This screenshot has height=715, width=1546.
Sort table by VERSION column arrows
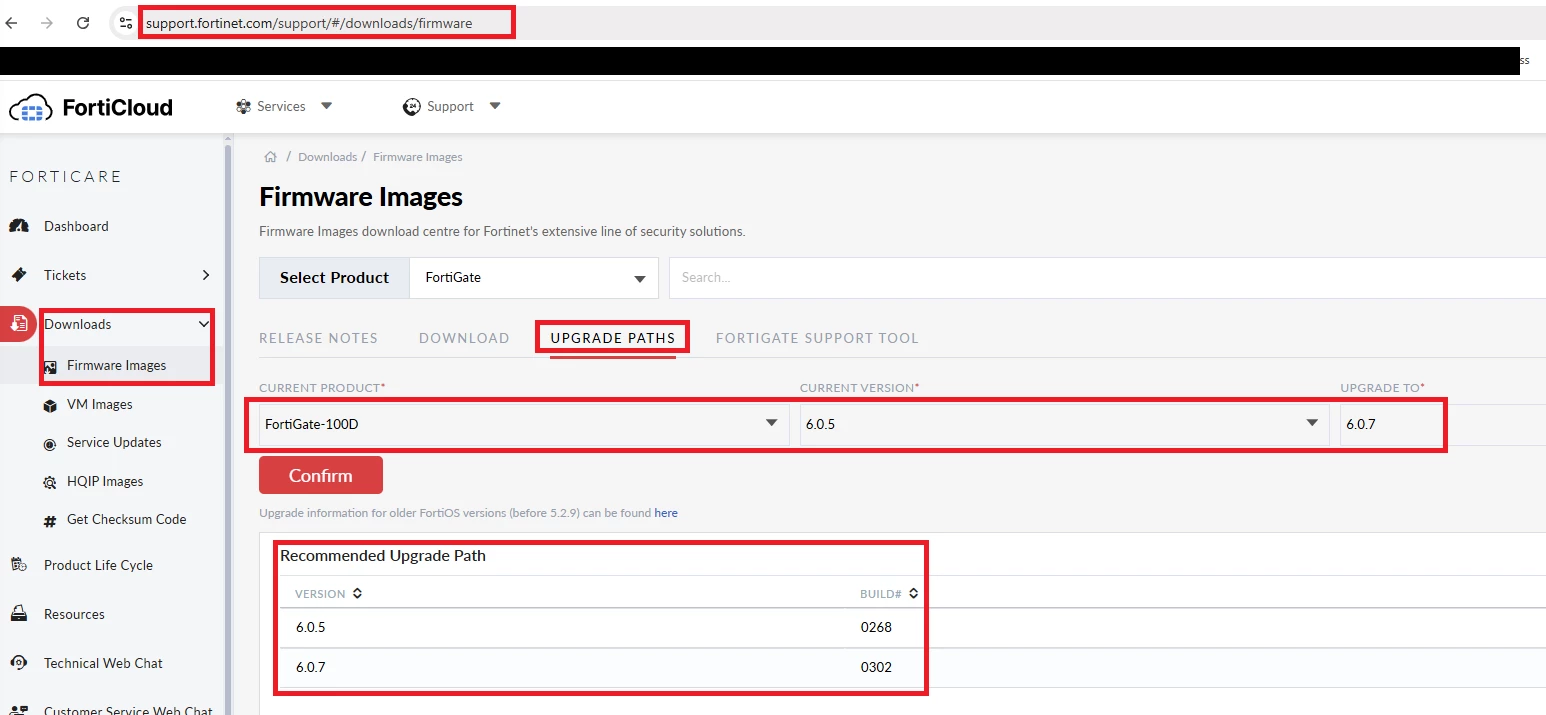[357, 594]
